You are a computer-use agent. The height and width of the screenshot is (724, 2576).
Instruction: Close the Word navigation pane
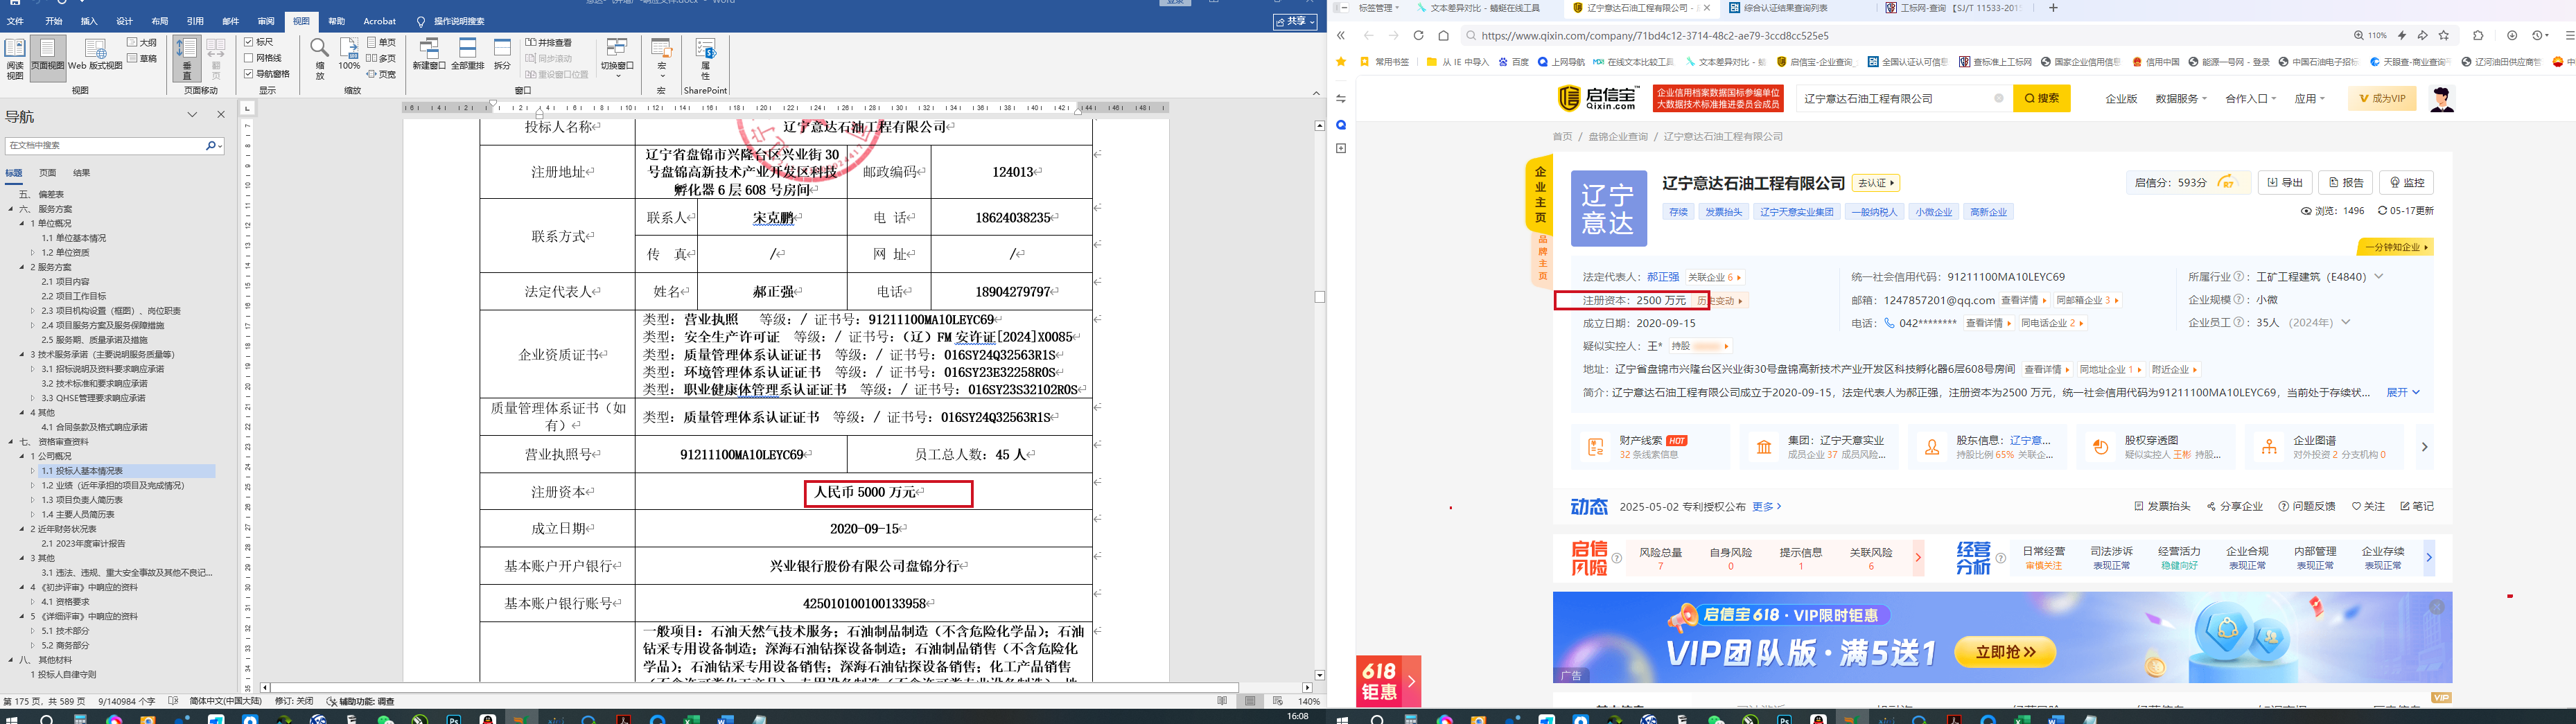[x=221, y=115]
